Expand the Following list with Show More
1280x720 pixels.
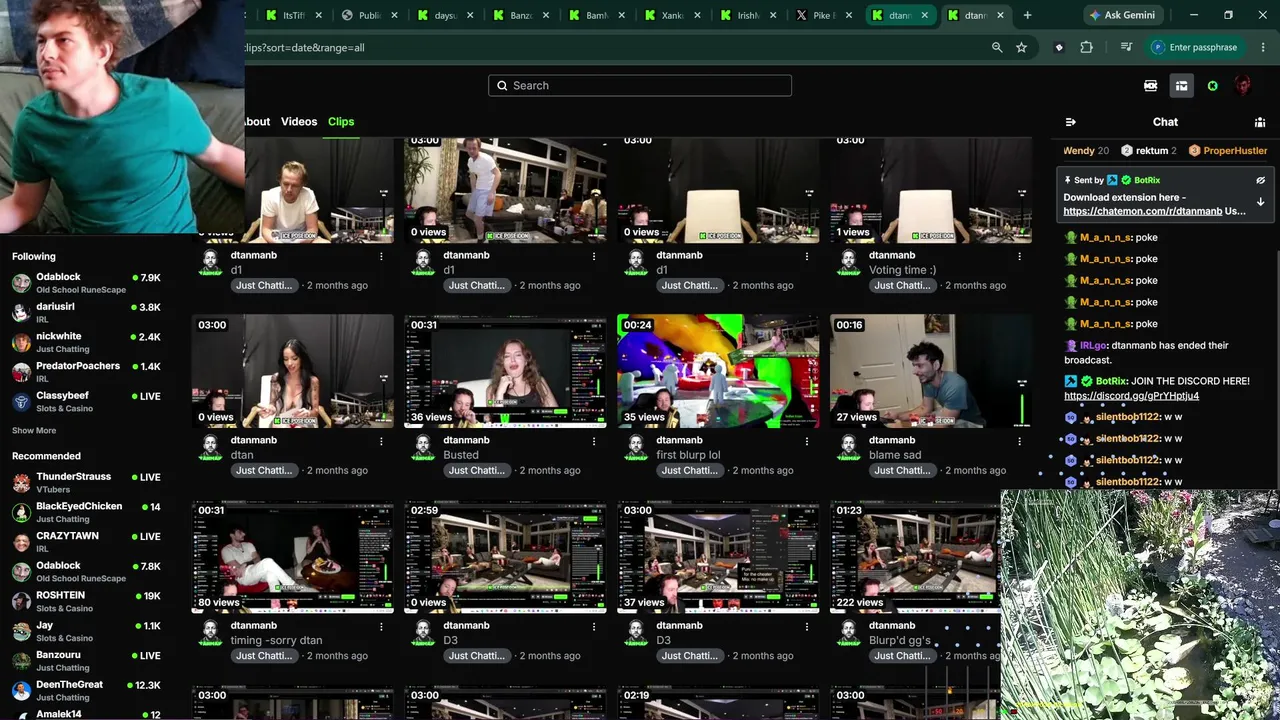point(34,431)
